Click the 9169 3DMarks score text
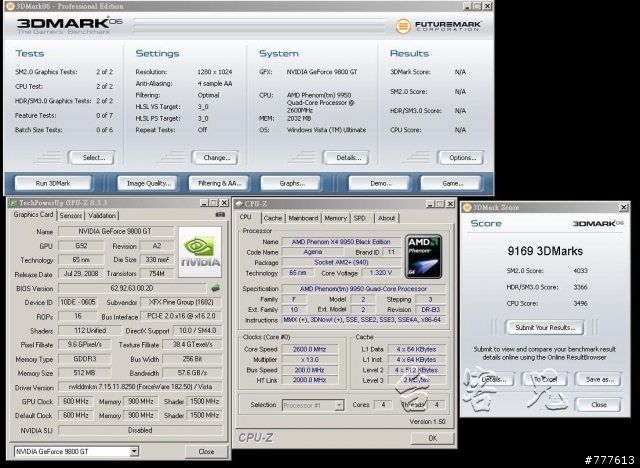The height and width of the screenshot is (468, 640). (x=545, y=251)
